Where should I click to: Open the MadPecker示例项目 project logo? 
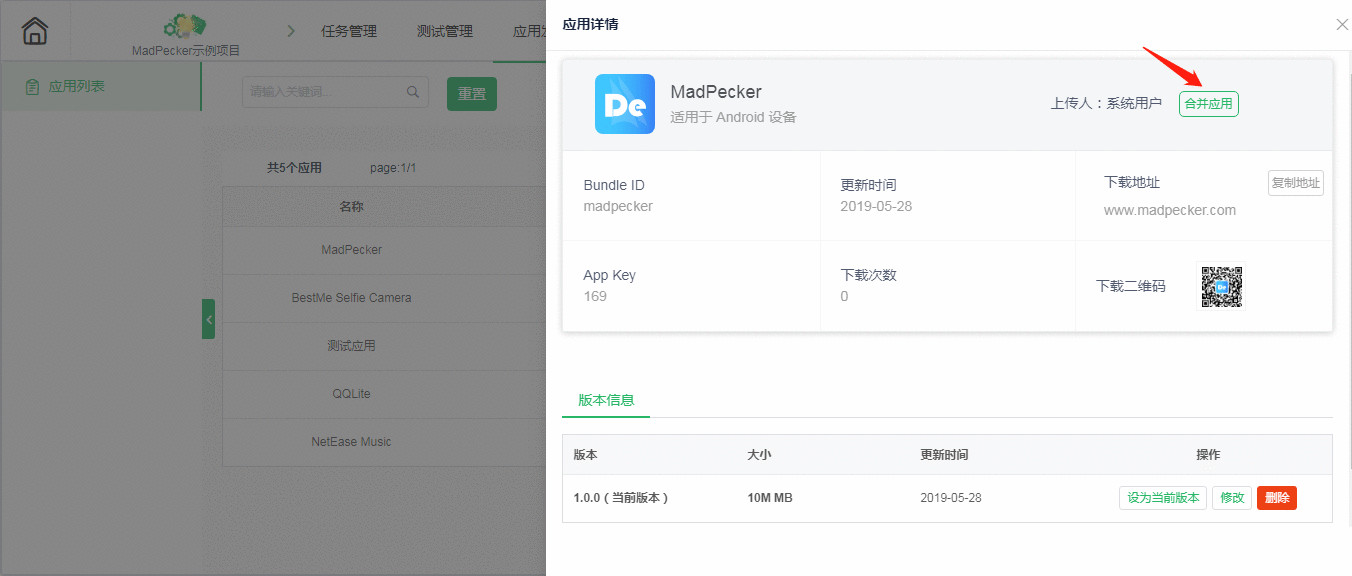185,26
